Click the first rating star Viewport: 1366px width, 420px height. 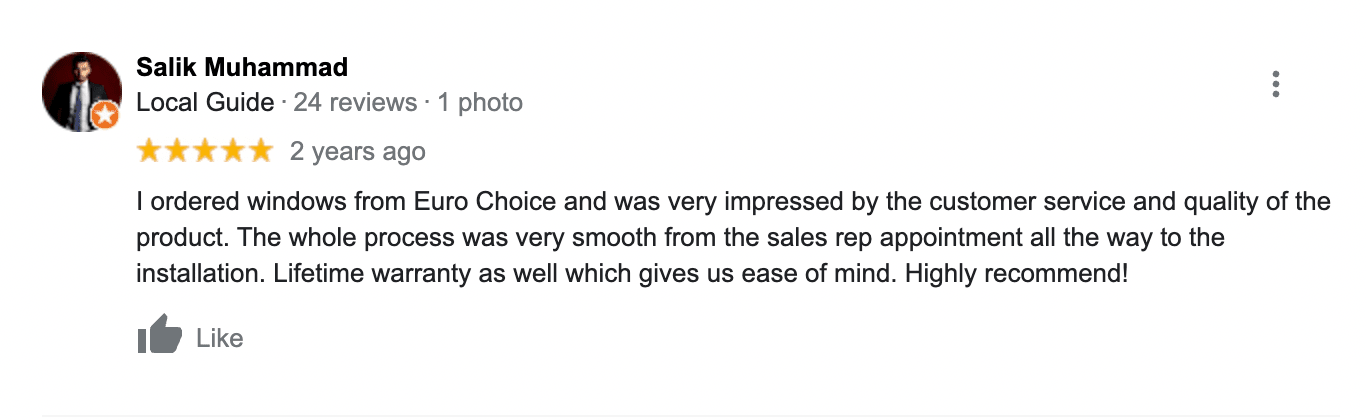click(x=150, y=151)
